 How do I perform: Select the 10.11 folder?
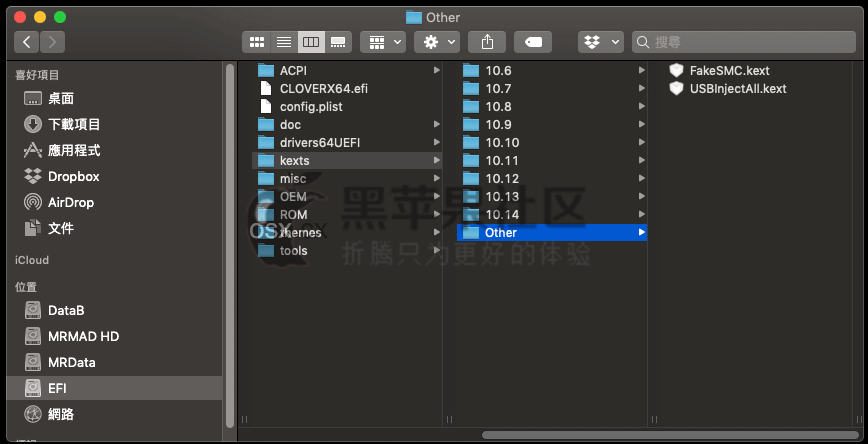(x=552, y=161)
